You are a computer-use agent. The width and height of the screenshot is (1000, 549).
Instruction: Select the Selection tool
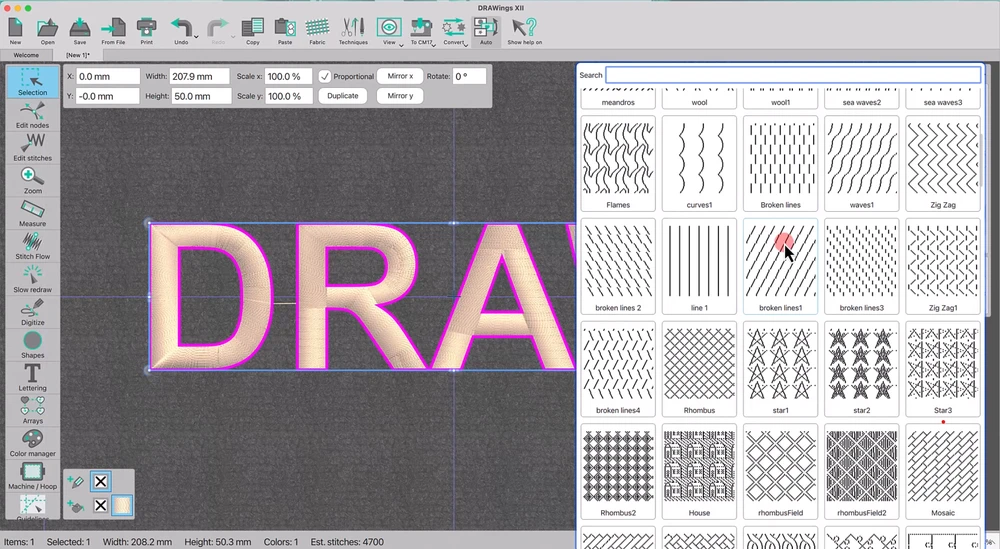point(33,82)
